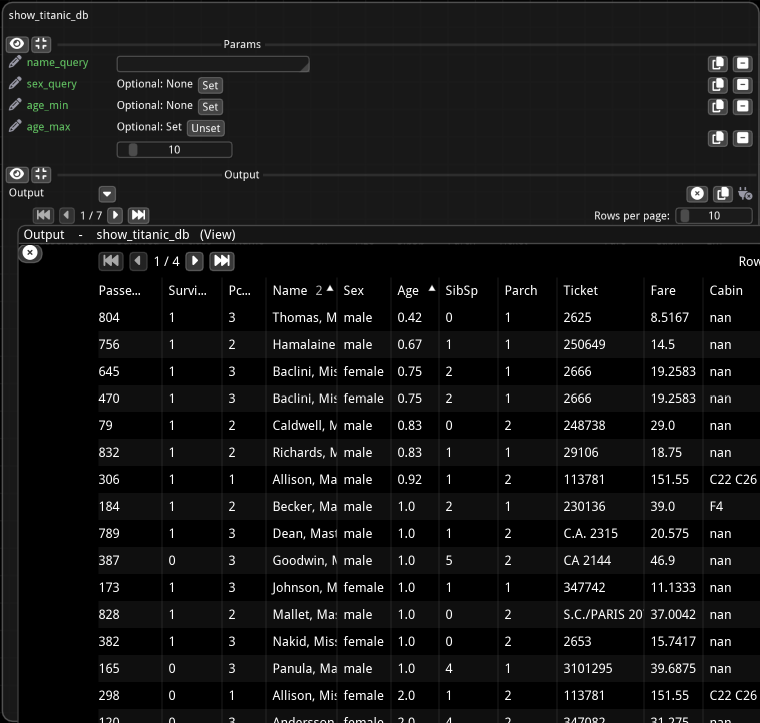Screen dimensions: 760x723
Task: Adjust the age_max slider showing 10
Action: [174, 150]
